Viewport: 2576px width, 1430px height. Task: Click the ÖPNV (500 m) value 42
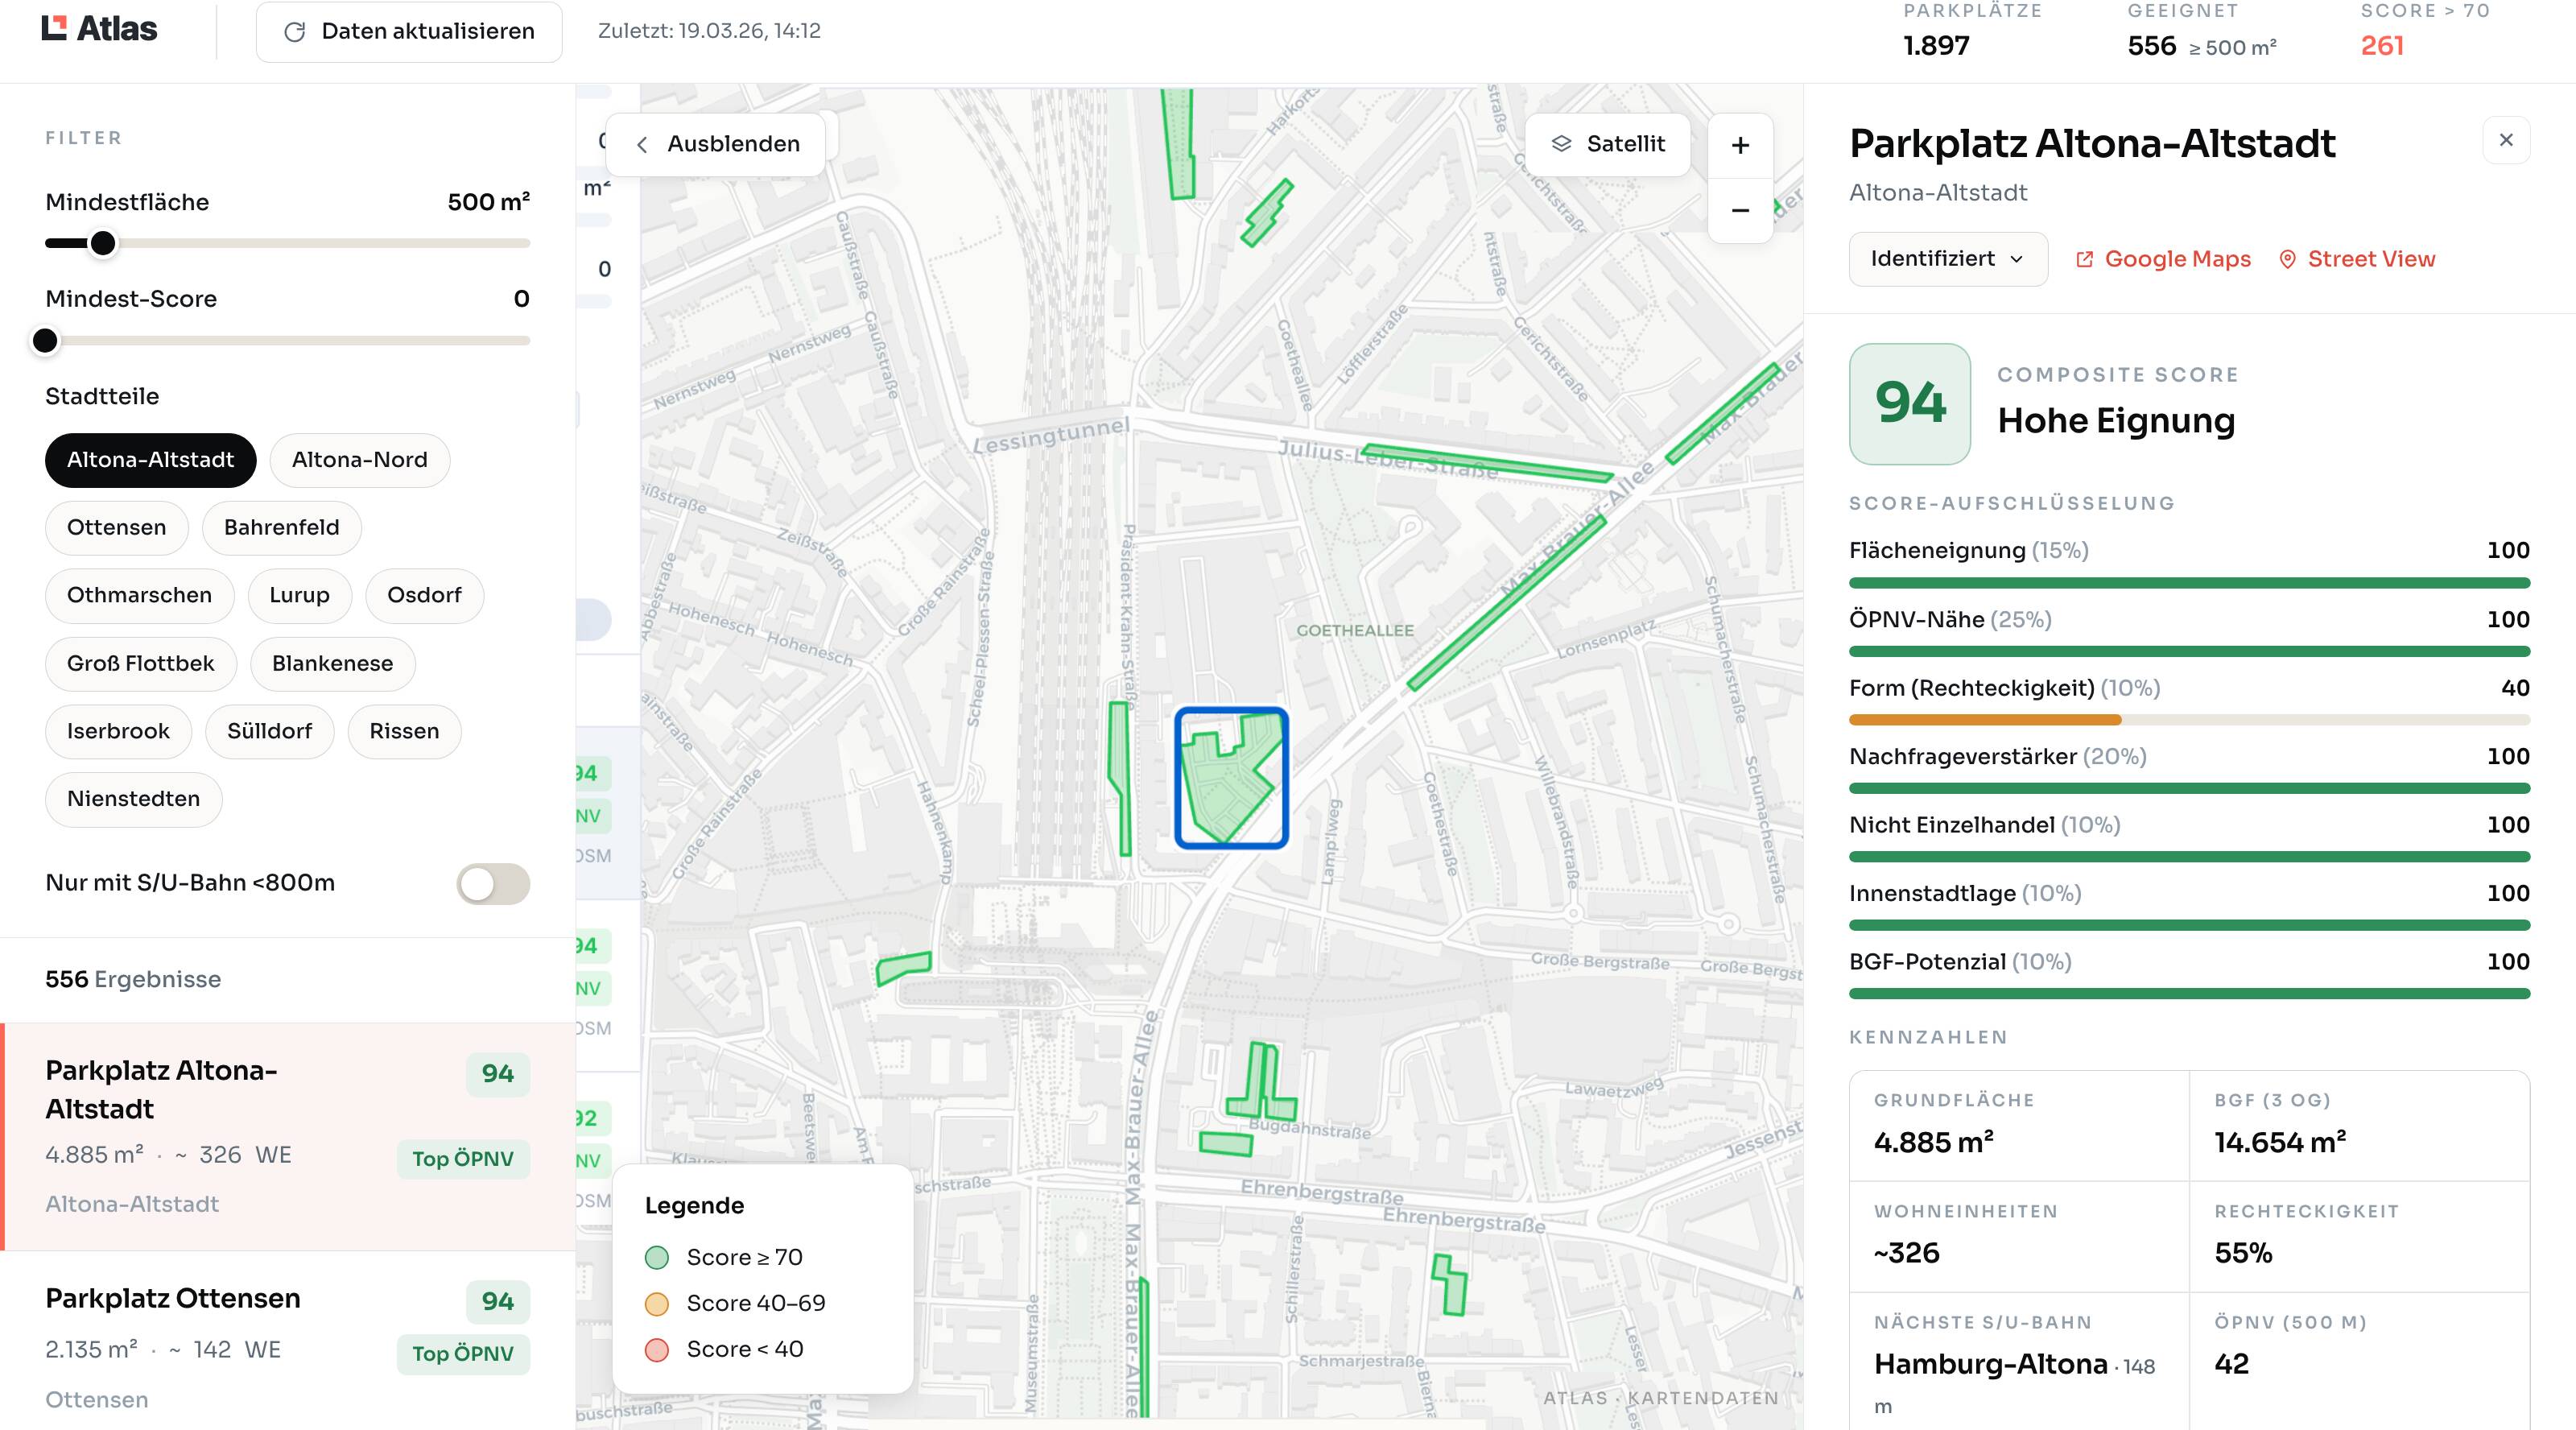(2232, 1365)
